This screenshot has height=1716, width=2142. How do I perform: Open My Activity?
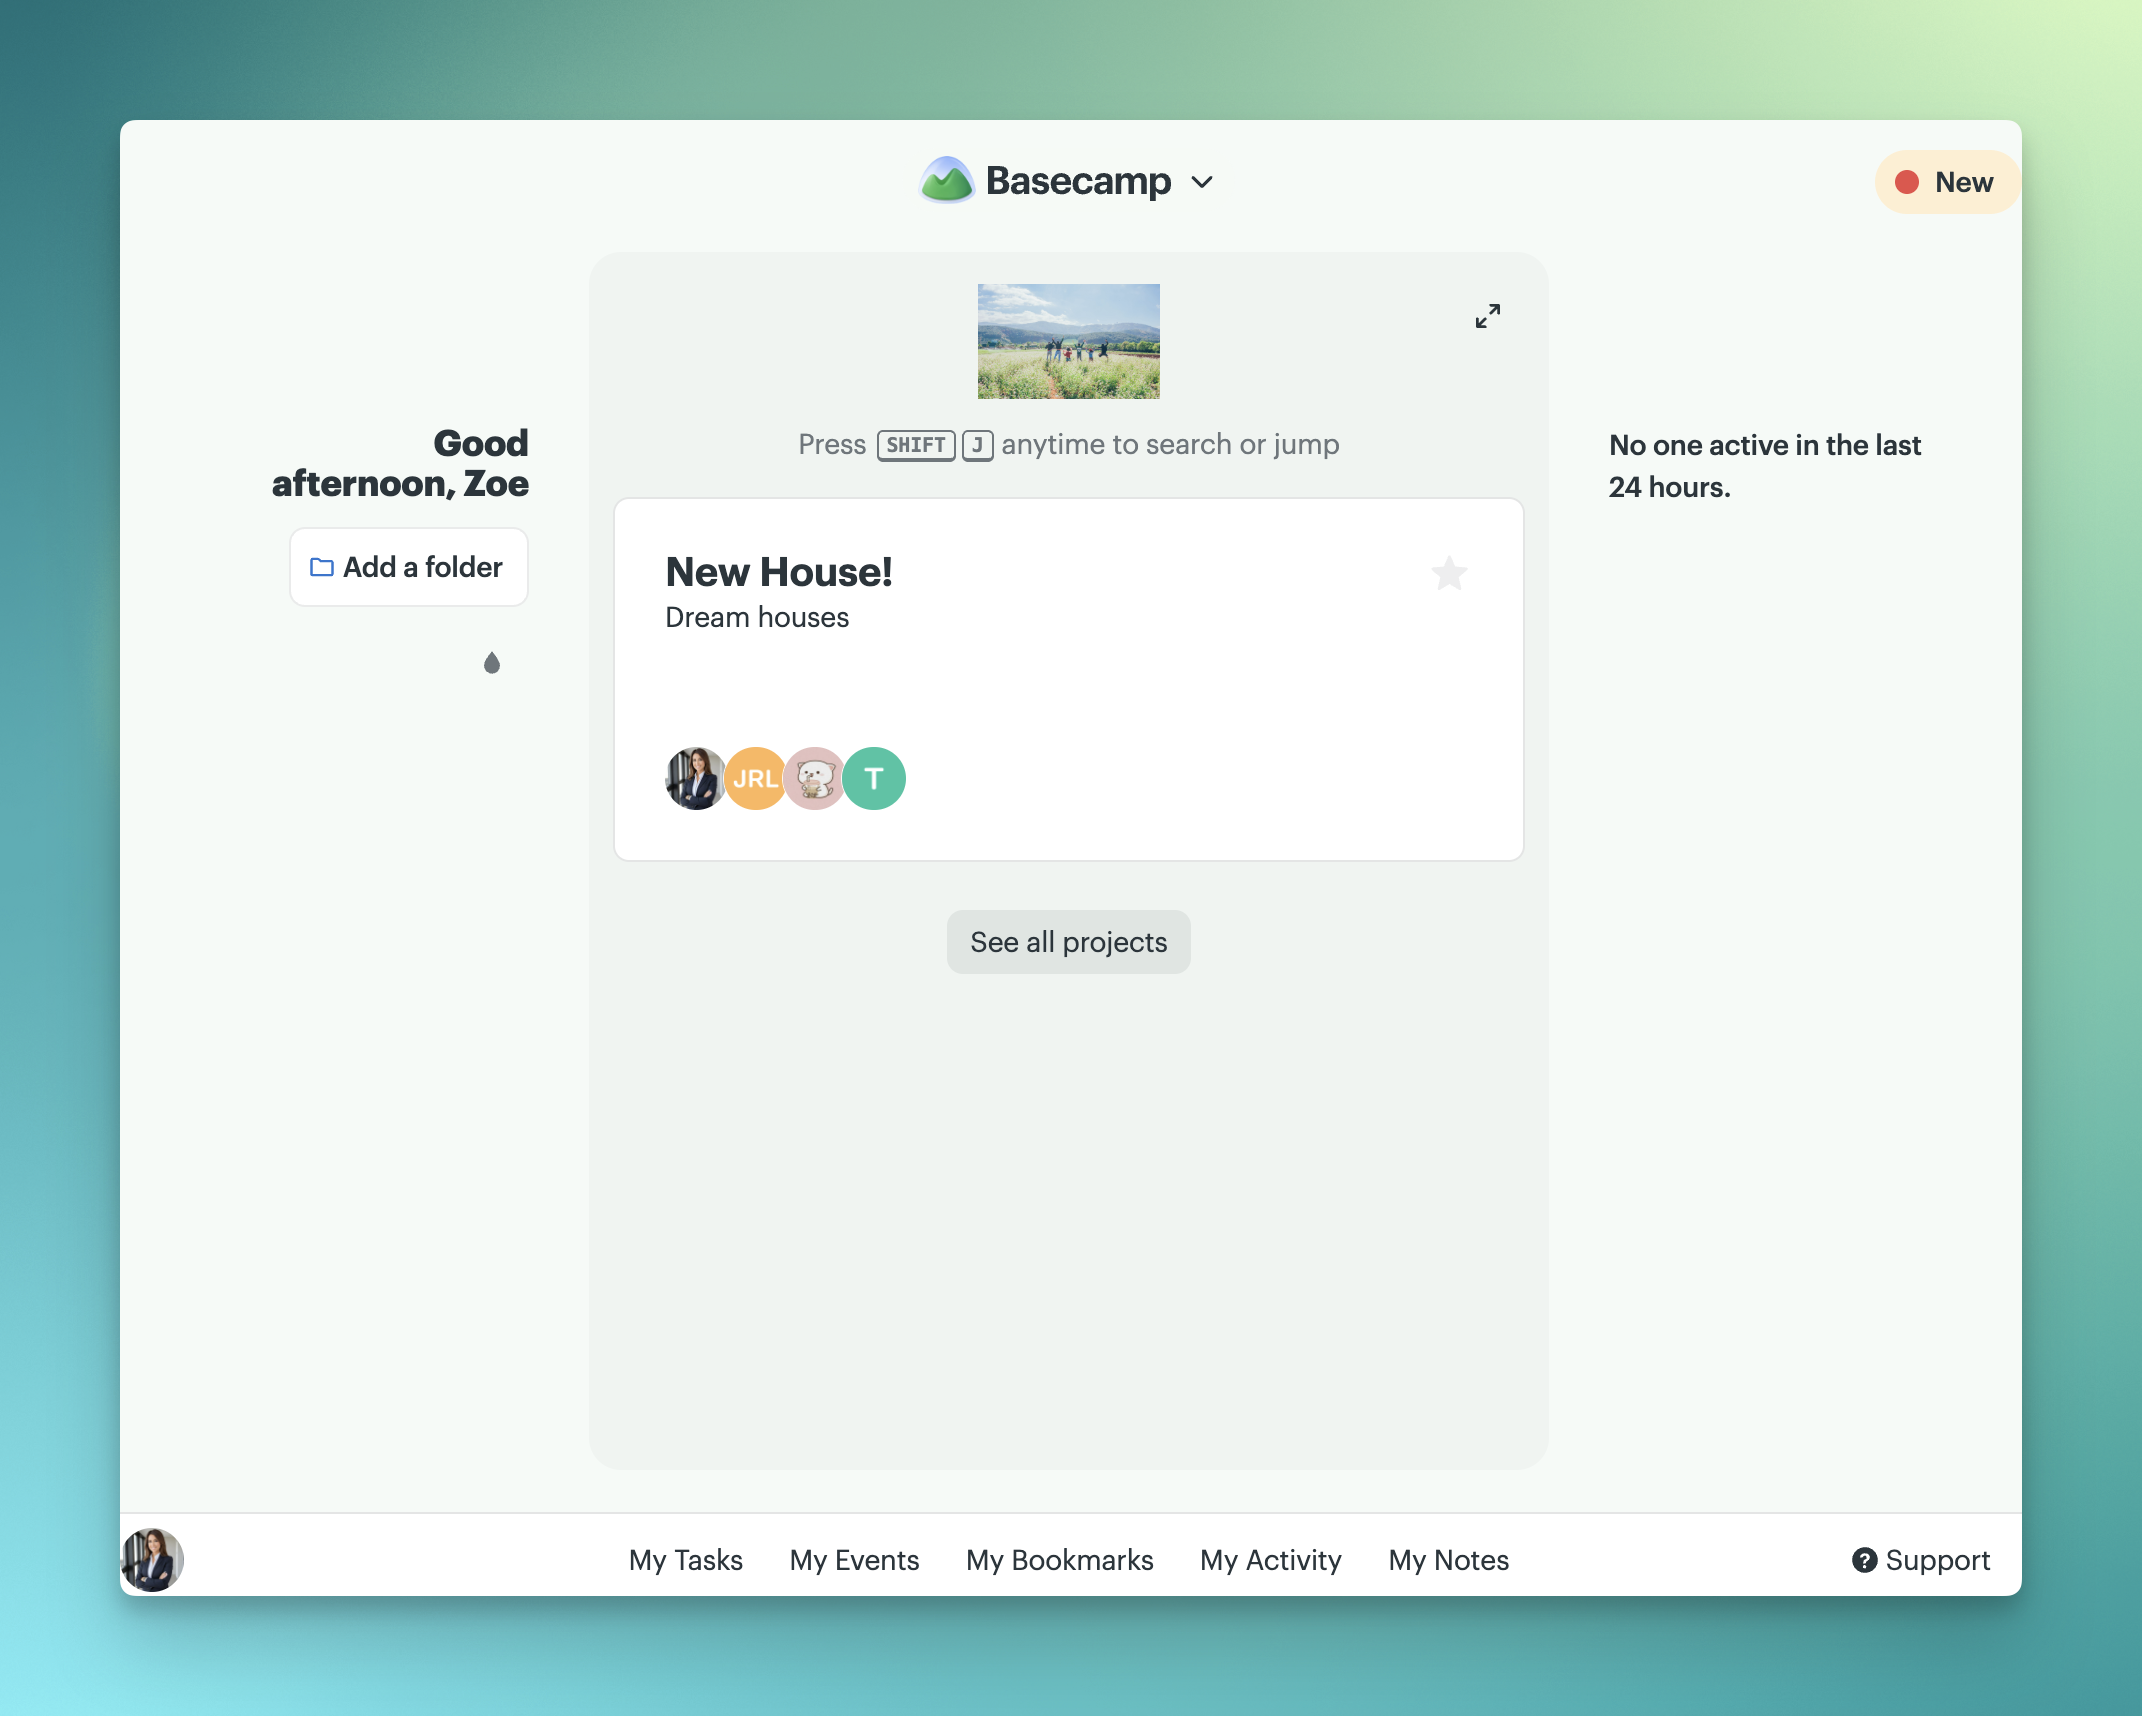pos(1270,1560)
